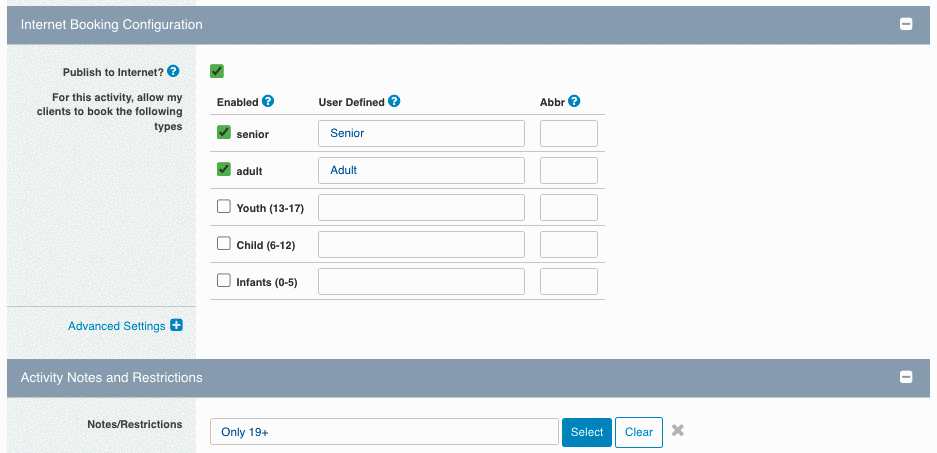937x453 pixels.
Task: Click help icon beside Publish to Internet
Action: (173, 71)
